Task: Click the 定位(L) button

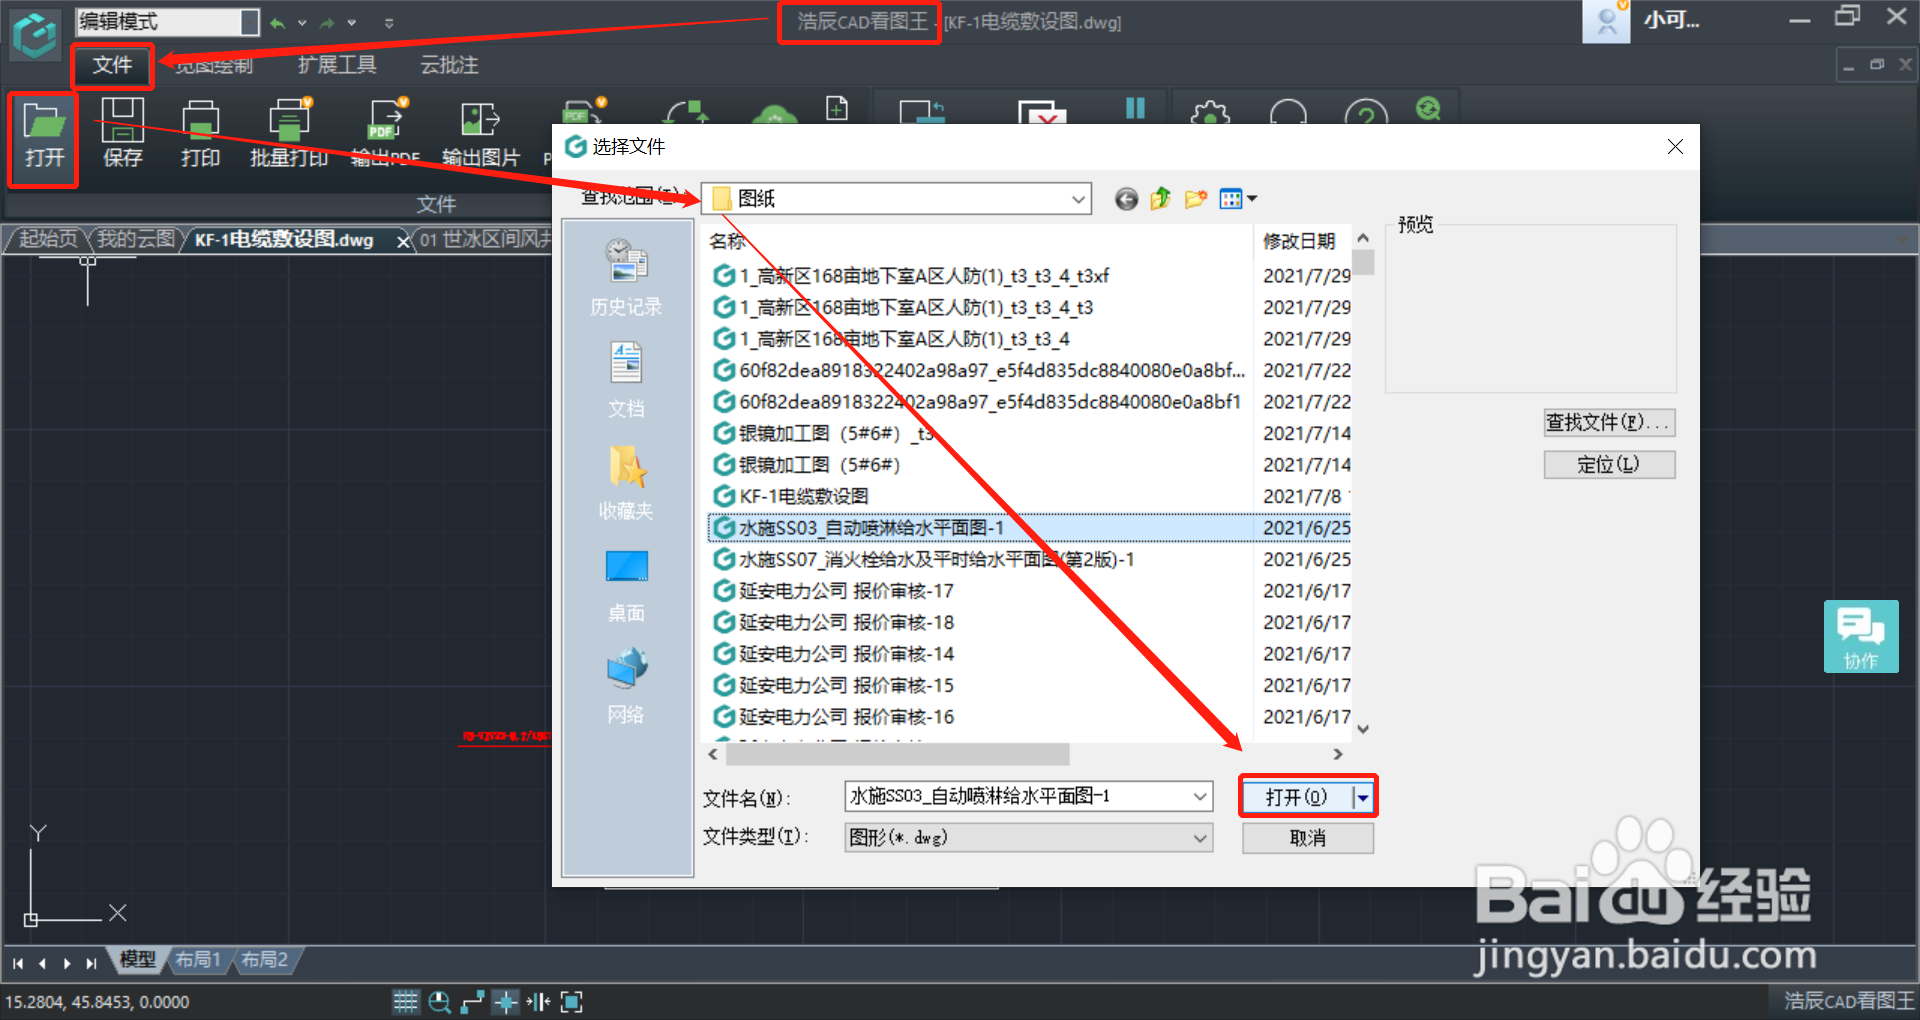Action: point(1609,465)
